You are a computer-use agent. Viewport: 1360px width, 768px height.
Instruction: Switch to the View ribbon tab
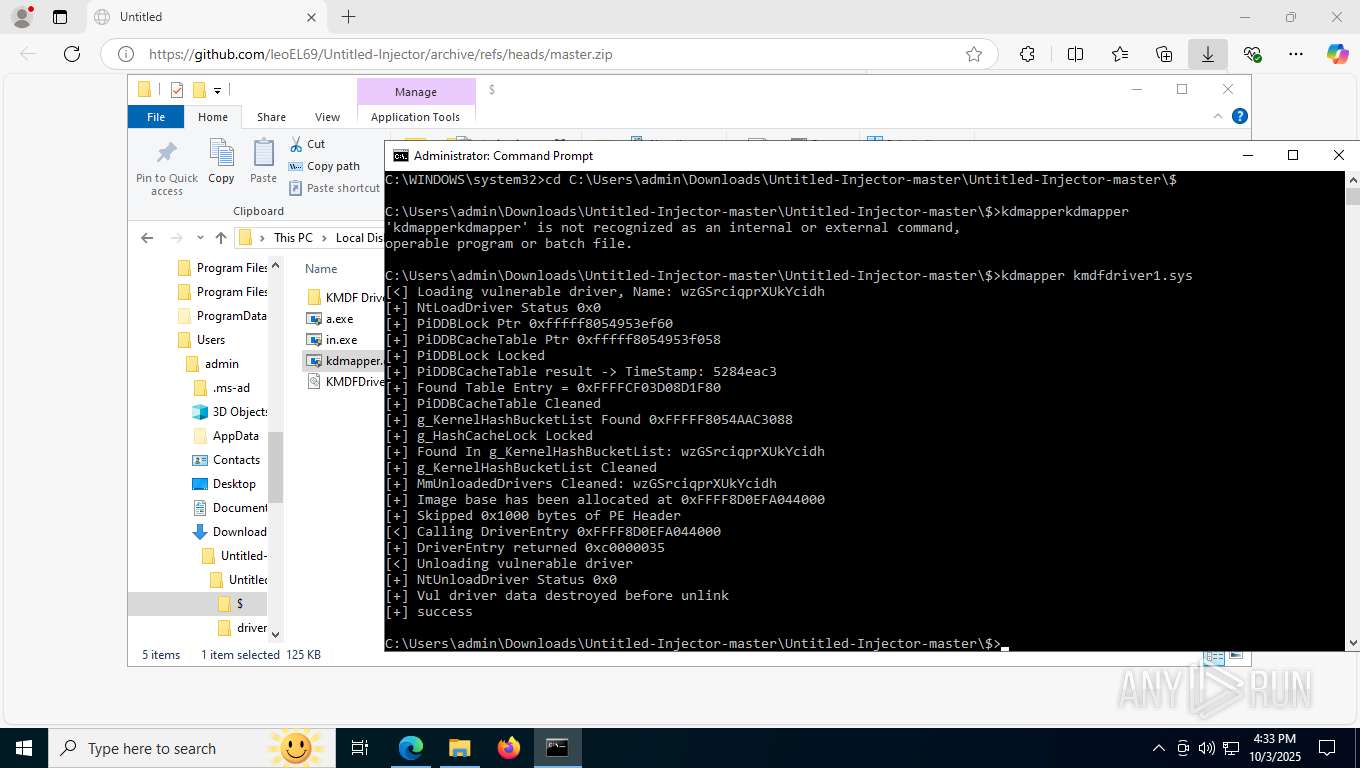327,117
